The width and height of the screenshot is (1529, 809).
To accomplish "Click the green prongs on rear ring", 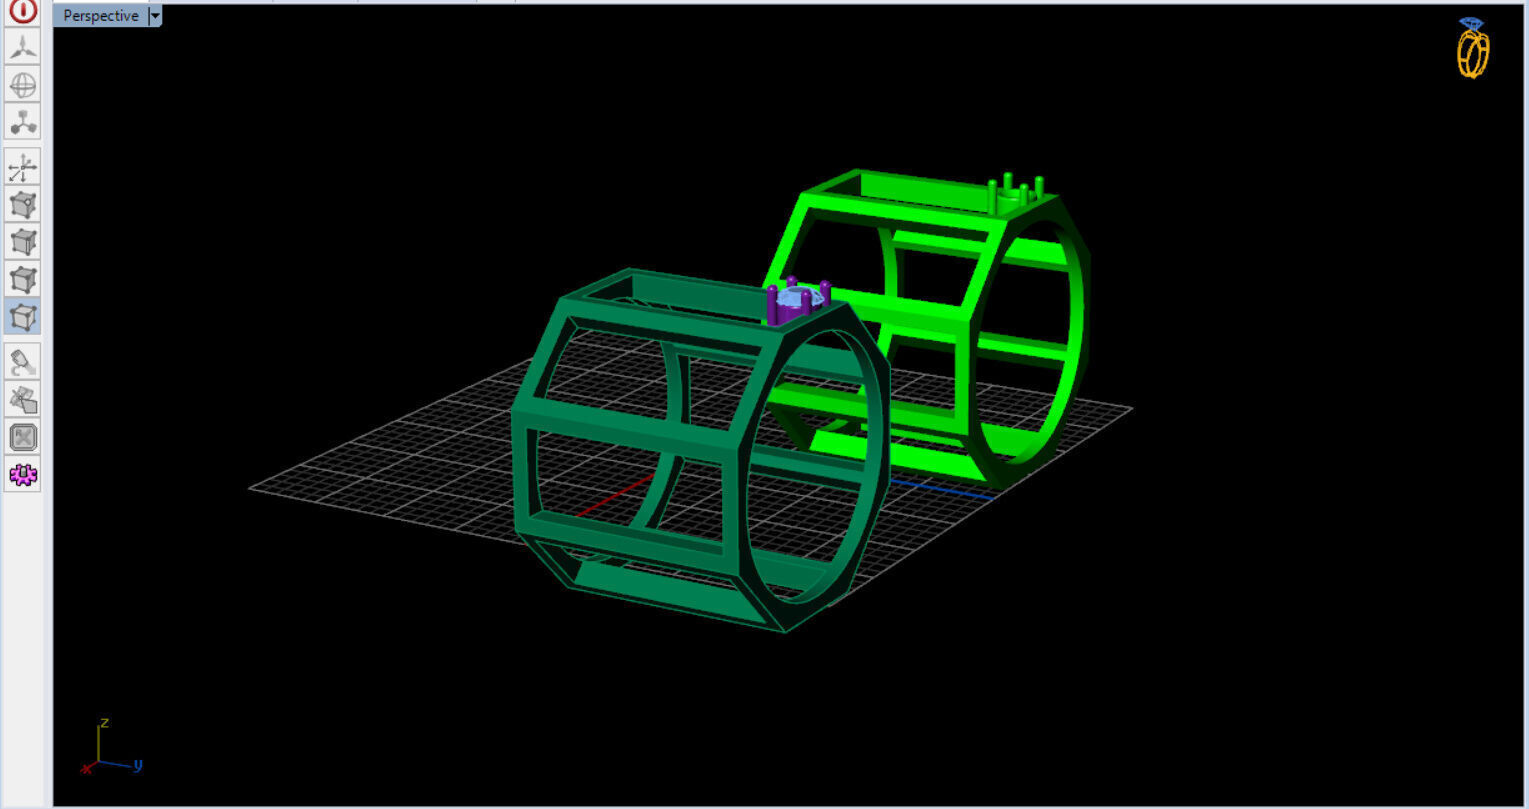I will point(1014,193).
